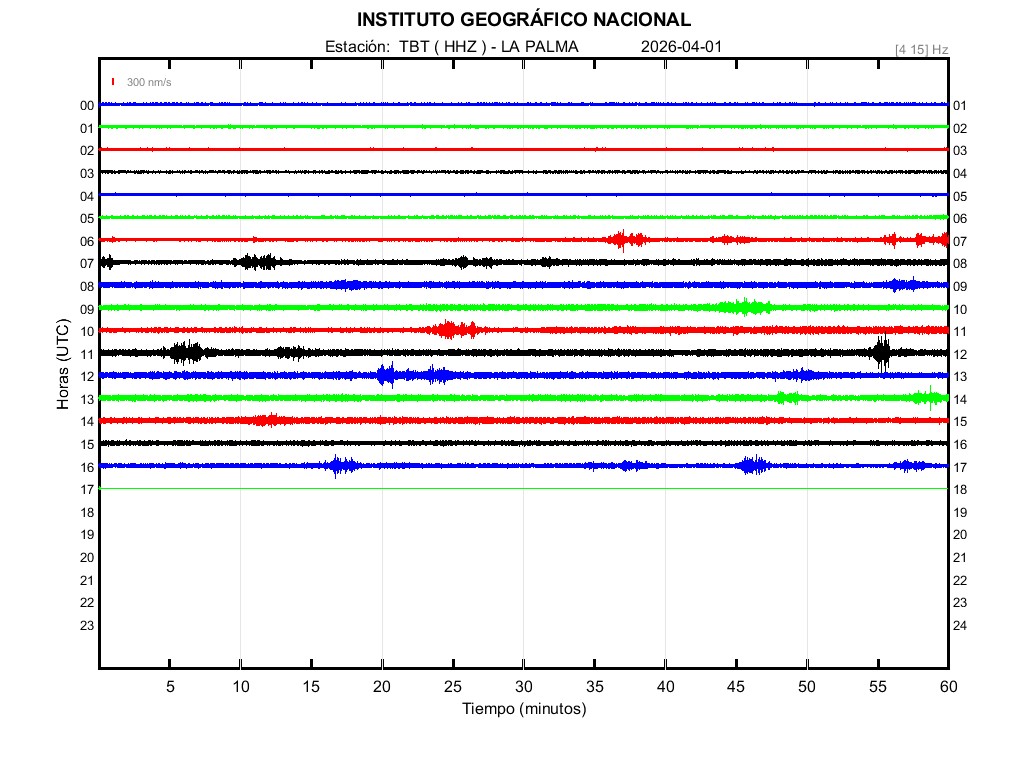Select the blue event near minute 46 on the hour 16 trace

point(752,465)
